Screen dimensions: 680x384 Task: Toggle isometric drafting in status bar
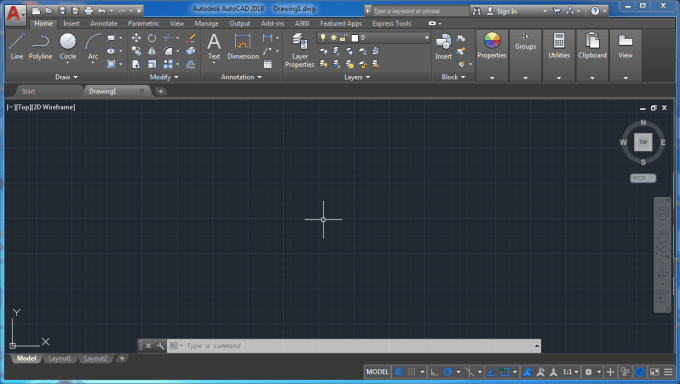(469, 372)
